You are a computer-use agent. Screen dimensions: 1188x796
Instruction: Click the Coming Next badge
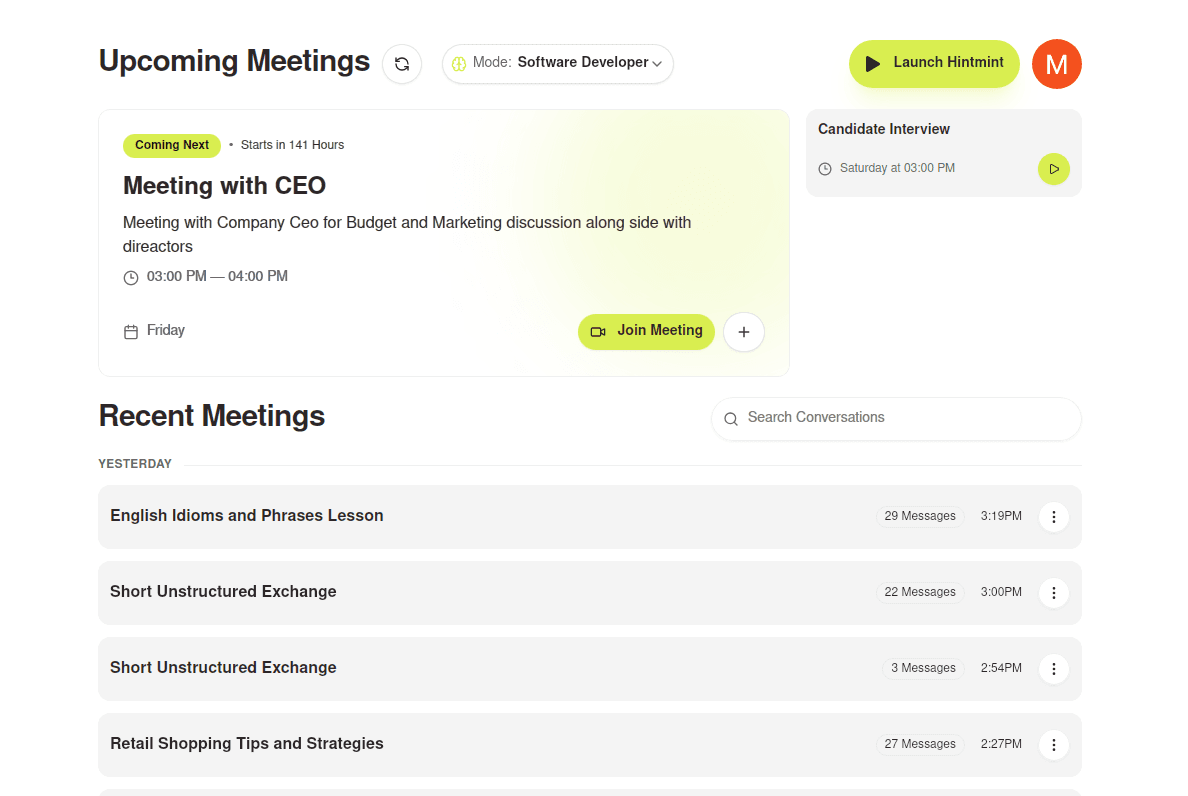172,146
